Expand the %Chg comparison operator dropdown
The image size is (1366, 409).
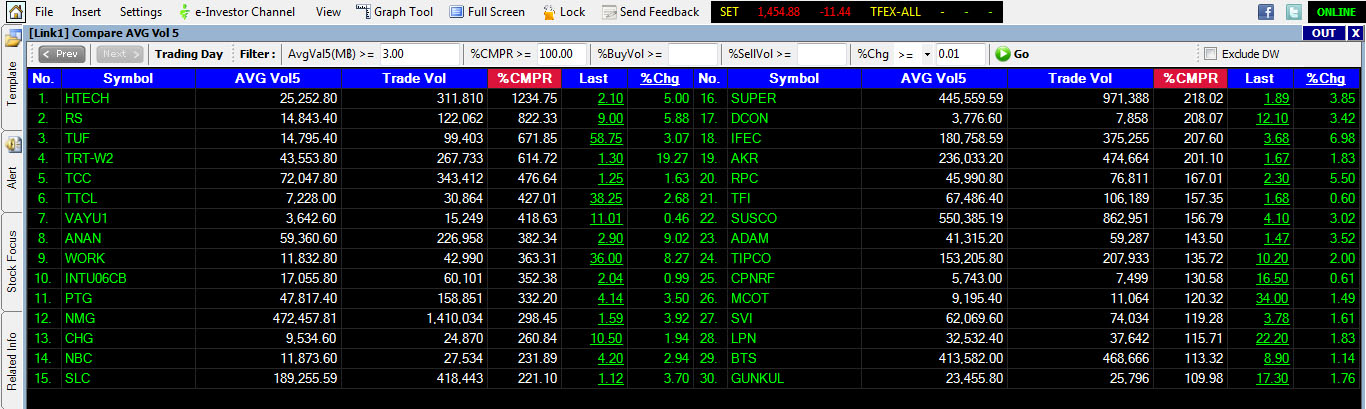point(913,54)
